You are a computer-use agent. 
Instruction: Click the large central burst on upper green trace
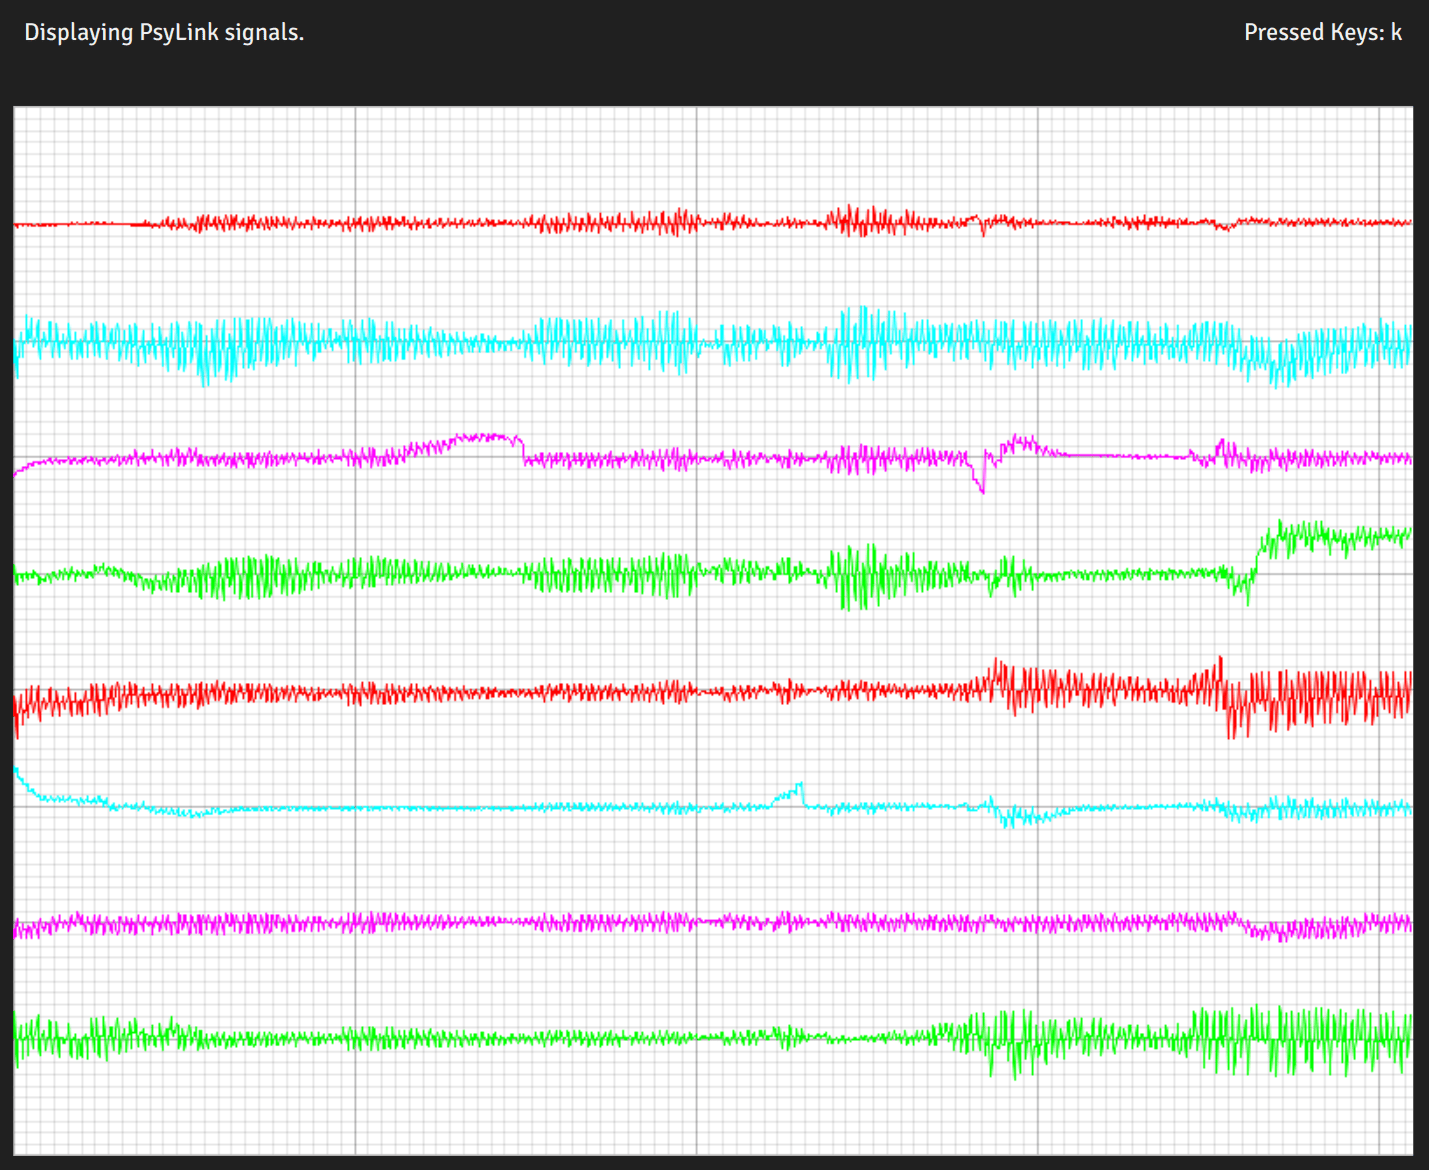click(855, 575)
